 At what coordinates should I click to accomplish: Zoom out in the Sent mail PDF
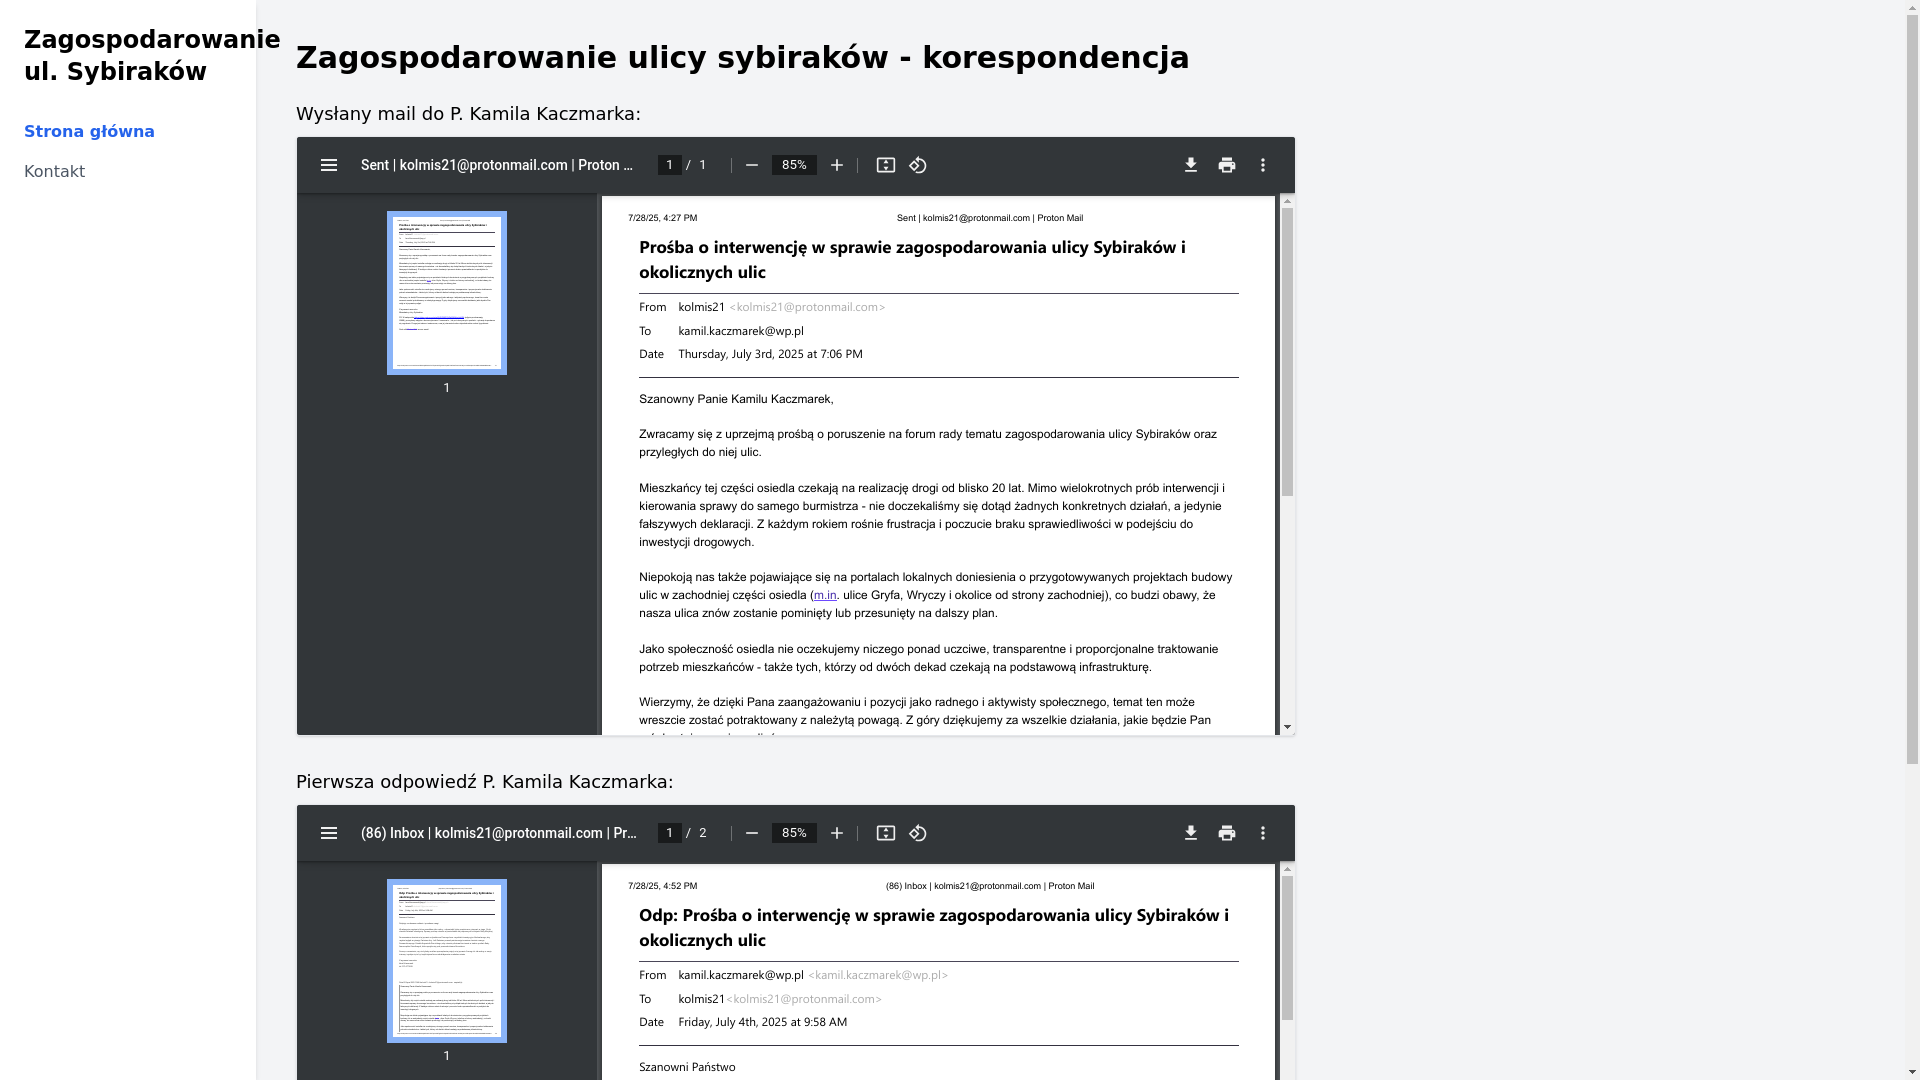coord(752,165)
